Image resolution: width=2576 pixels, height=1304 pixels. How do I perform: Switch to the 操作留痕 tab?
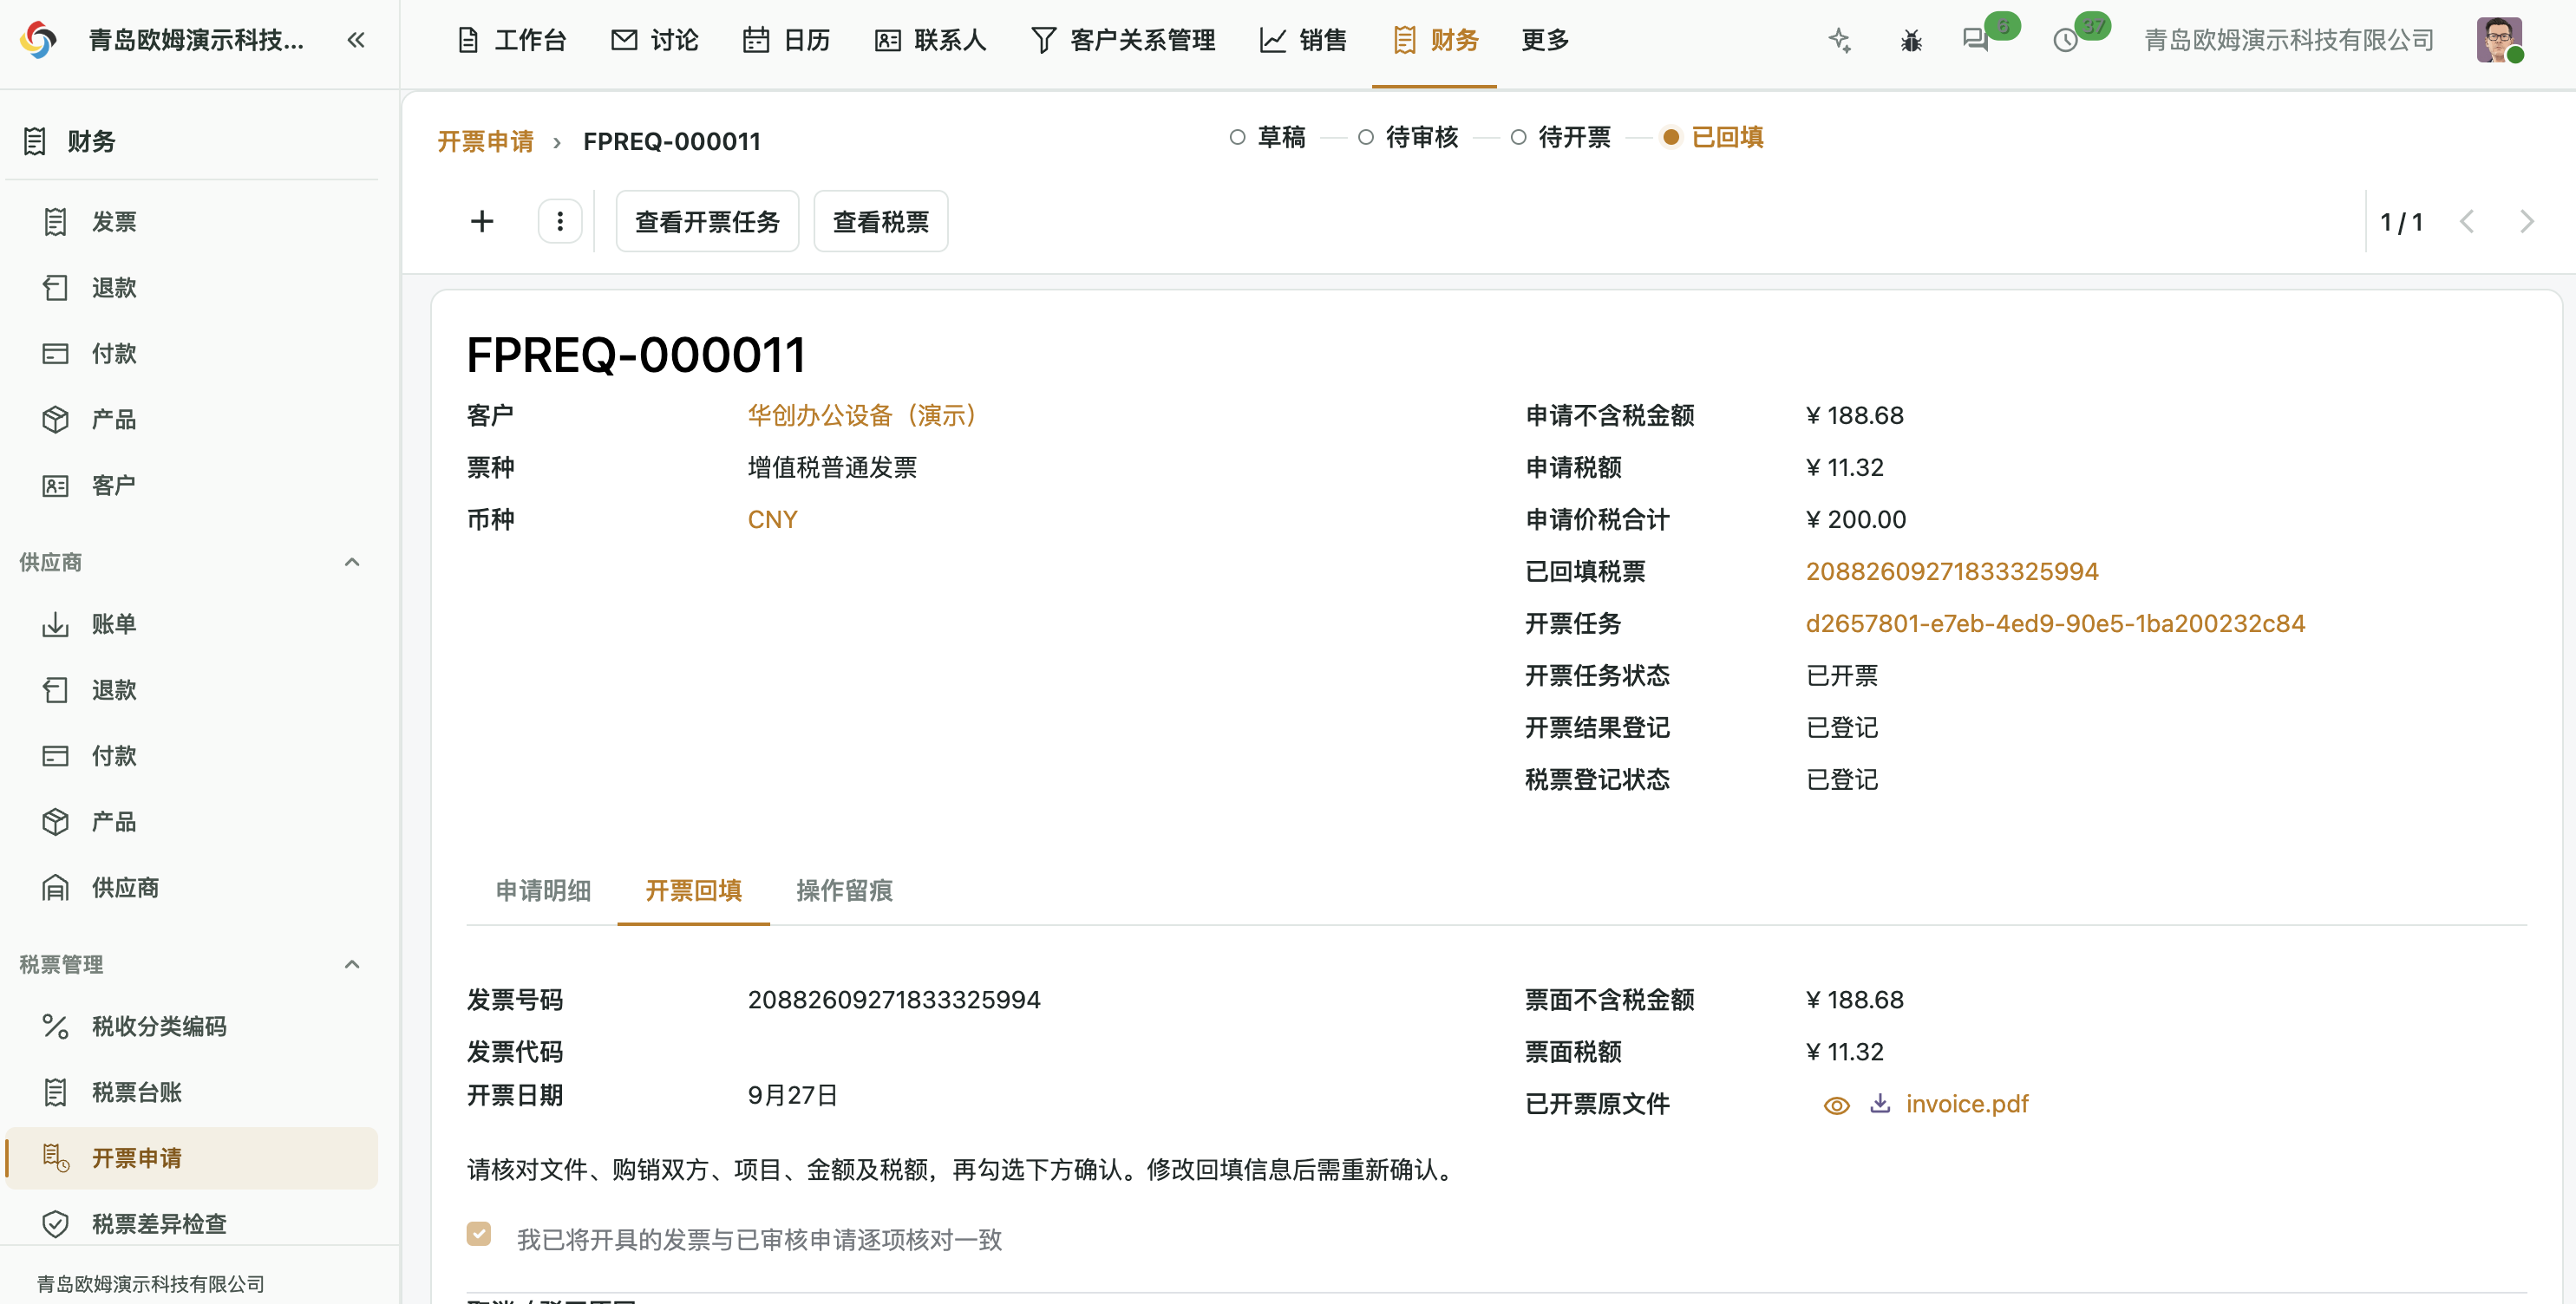844,890
